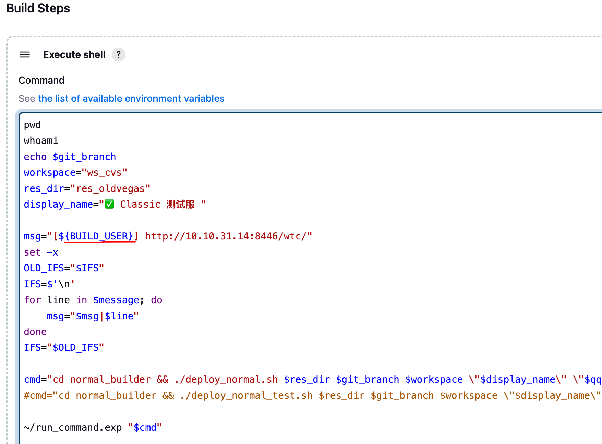Click the URL in the msg line
This screenshot has height=444, width=602.
229,236
